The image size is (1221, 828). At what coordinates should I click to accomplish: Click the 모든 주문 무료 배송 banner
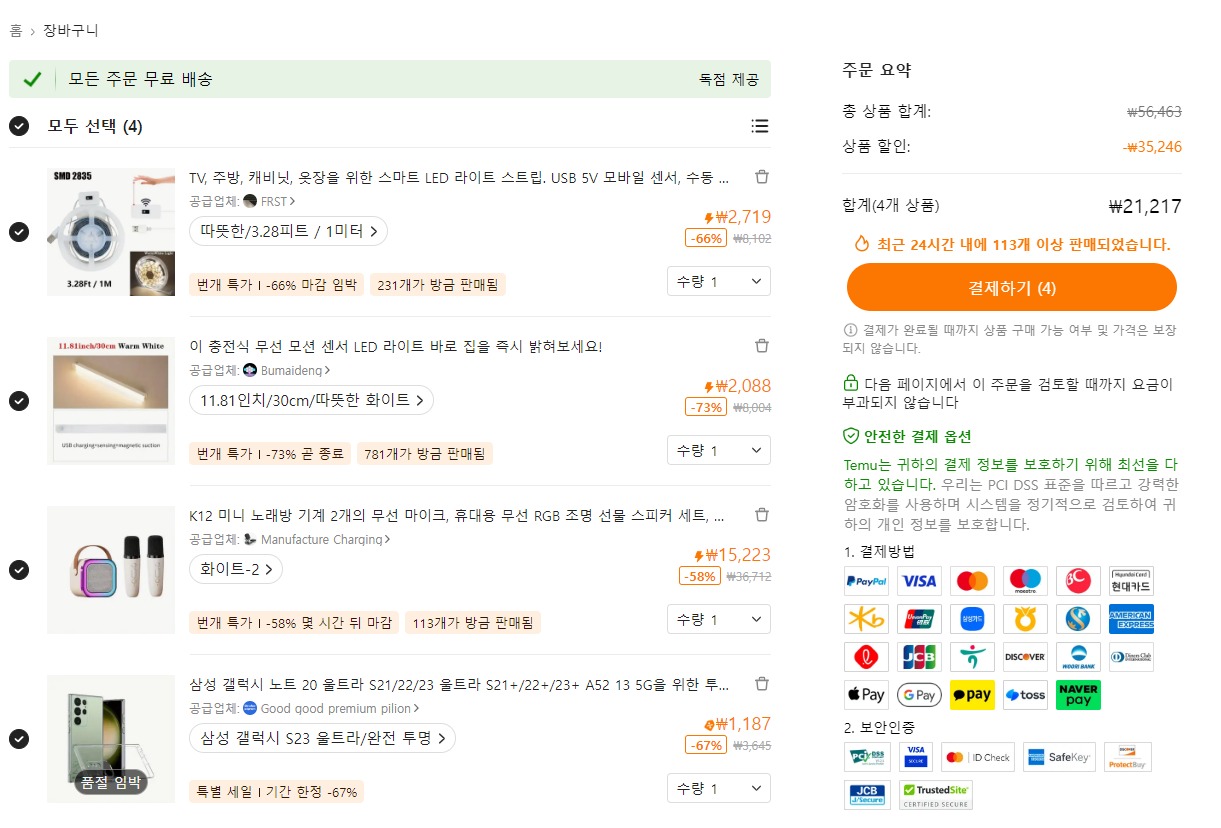(x=390, y=79)
